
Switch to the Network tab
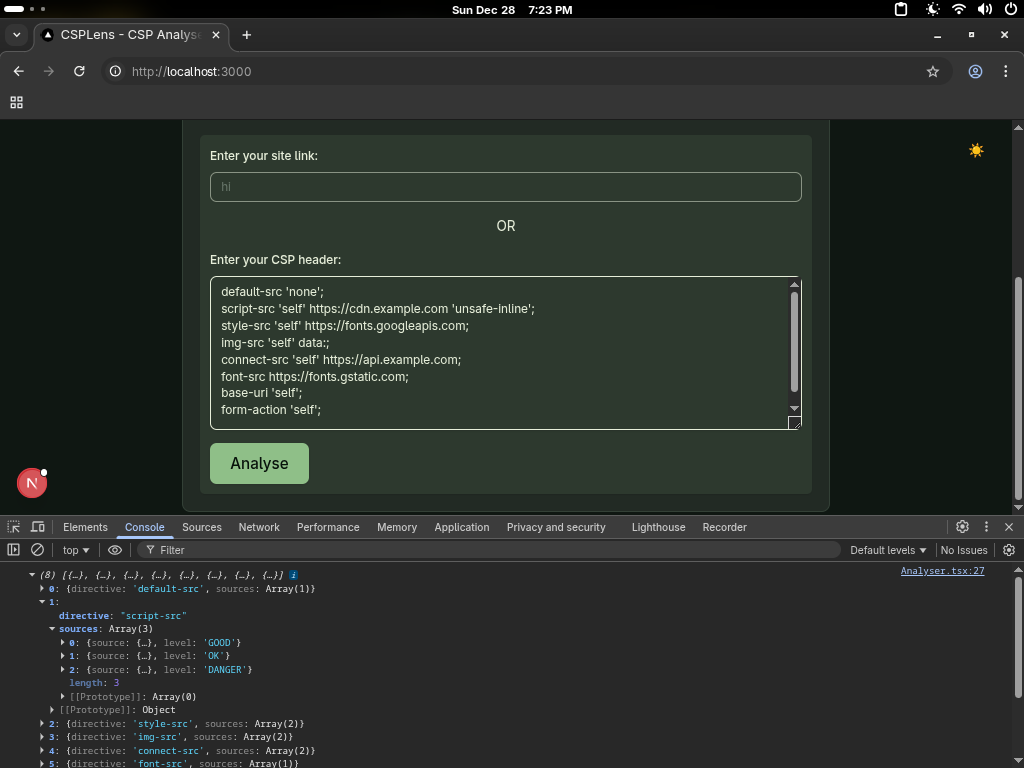point(259,527)
